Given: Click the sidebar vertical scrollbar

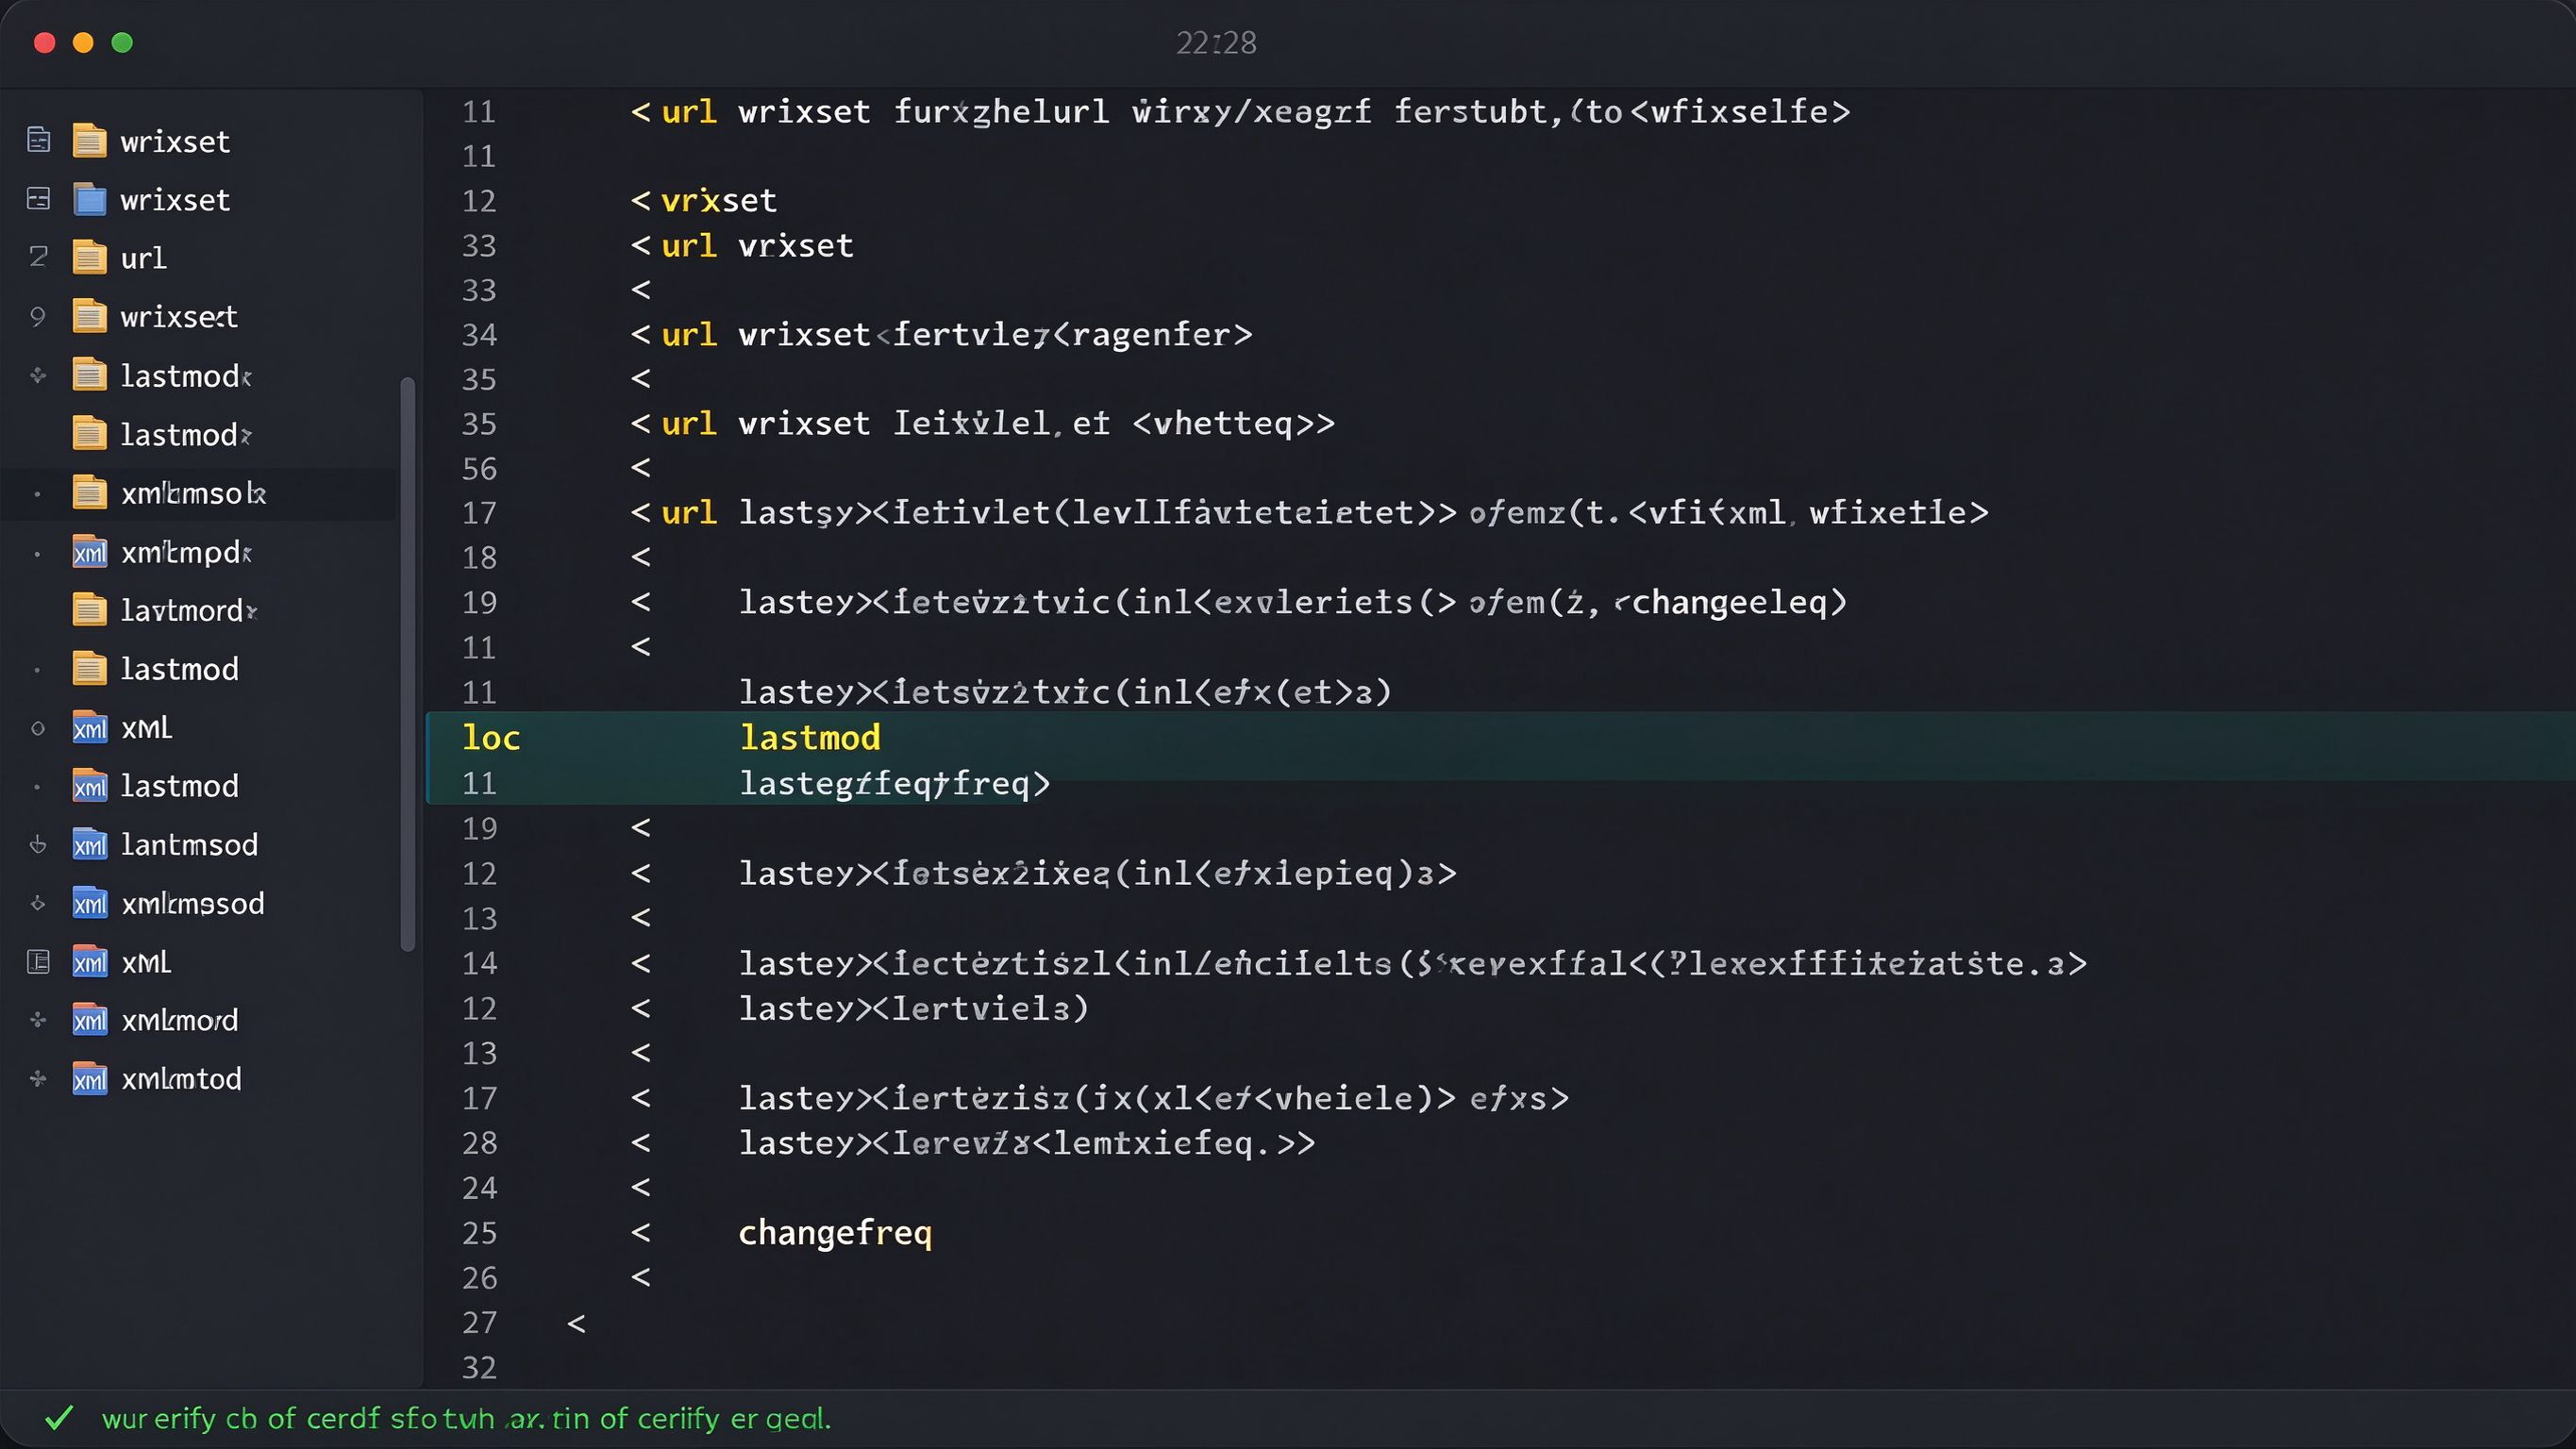Looking at the screenshot, I should point(407,664).
